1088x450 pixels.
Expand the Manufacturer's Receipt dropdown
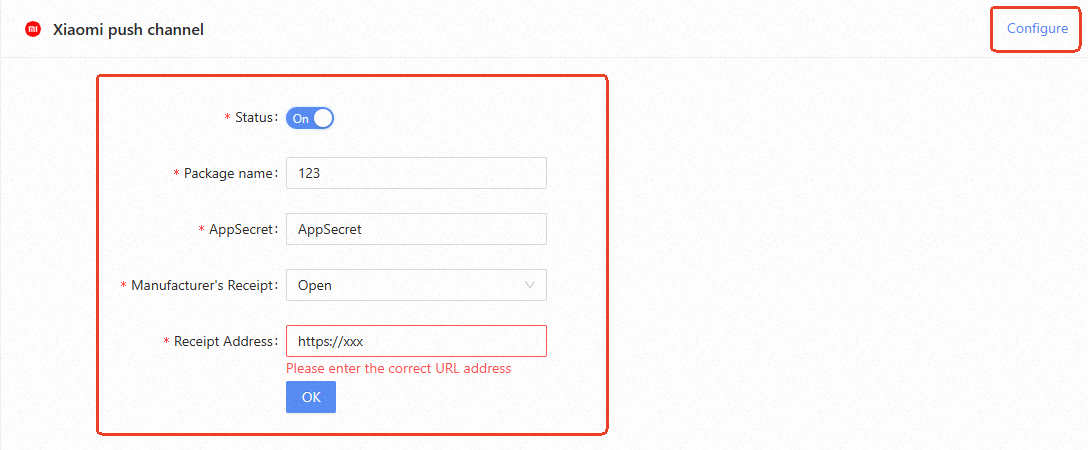coord(416,285)
